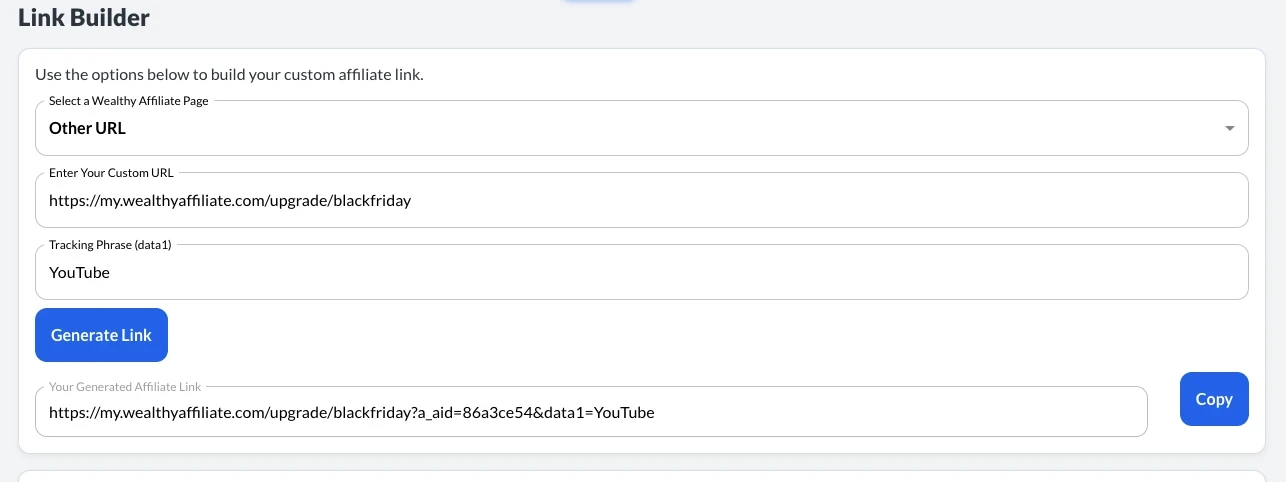The image size is (1286, 482).
Task: Click the Select a Wealthy Affiliate Page label
Action: (x=128, y=101)
